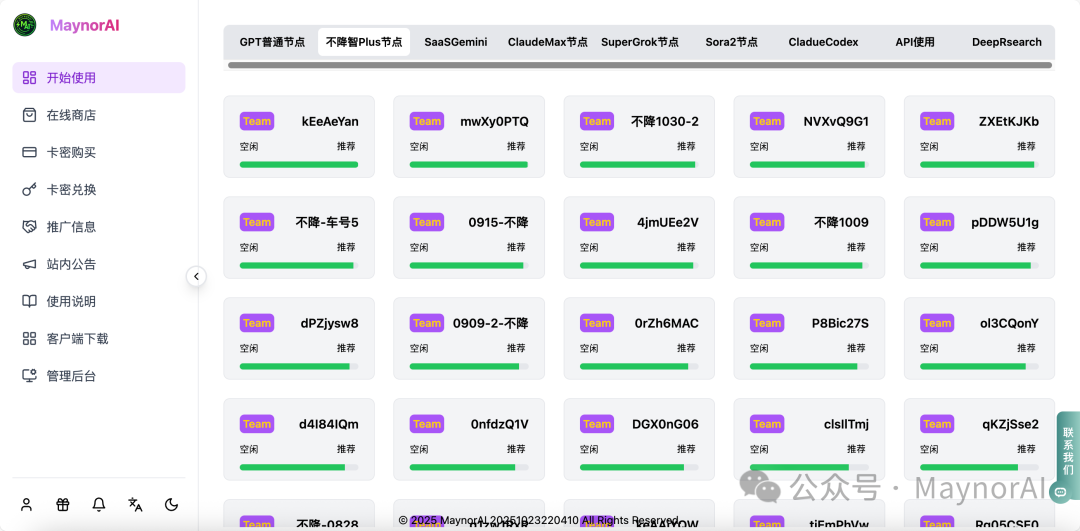Click the 管理后台 monitor icon
This screenshot has width=1080, height=531.
click(x=29, y=375)
